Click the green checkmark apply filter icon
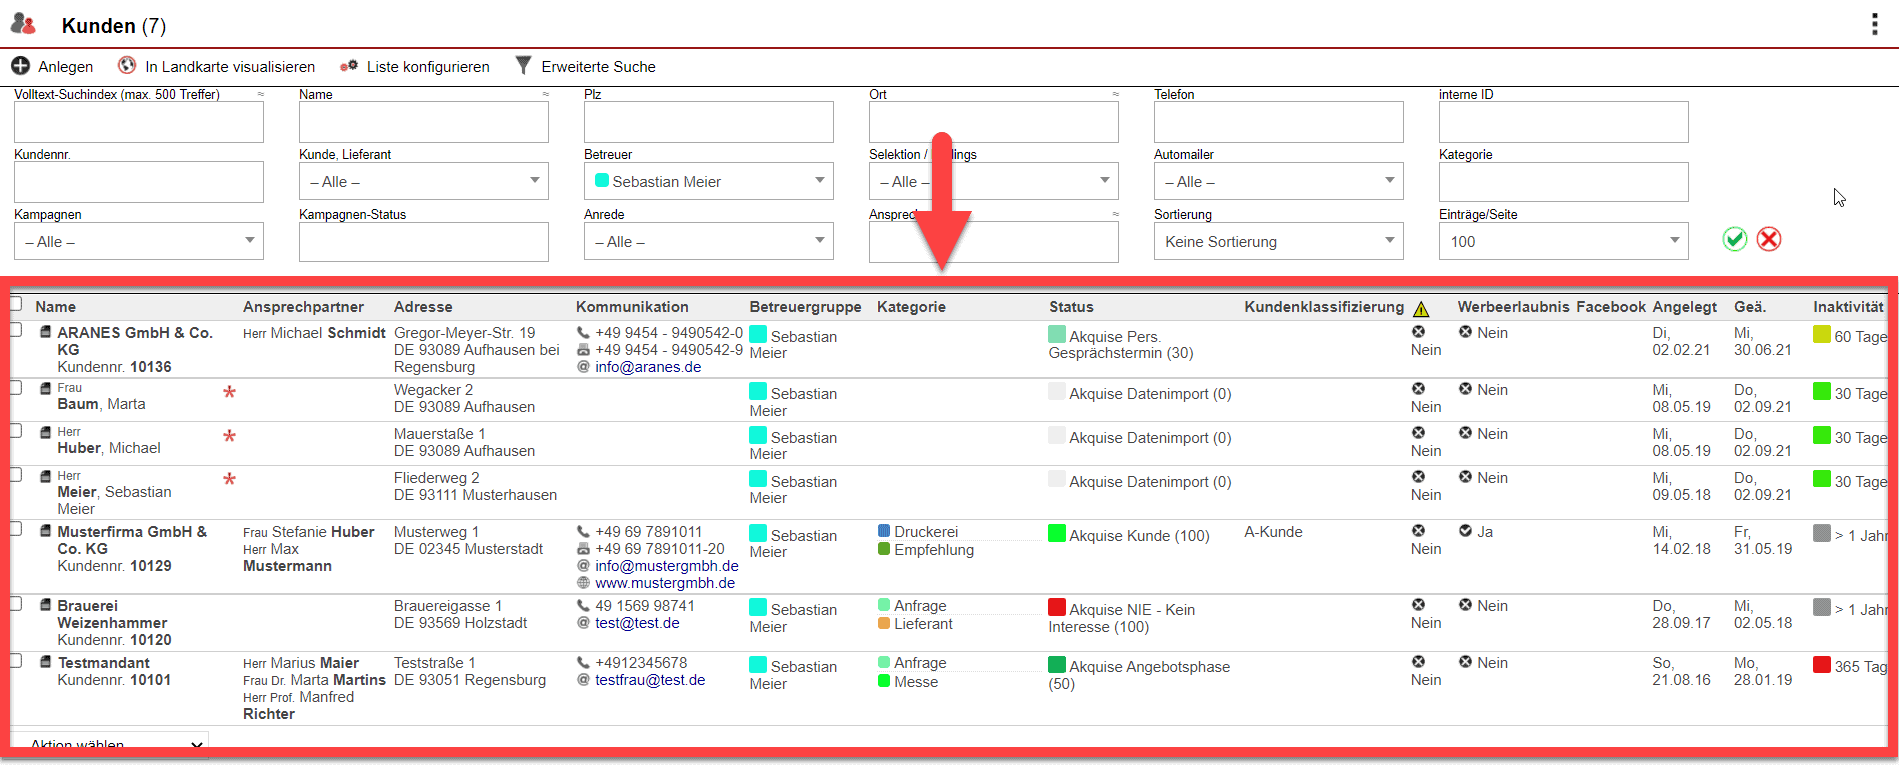The height and width of the screenshot is (768, 1899). [1735, 239]
